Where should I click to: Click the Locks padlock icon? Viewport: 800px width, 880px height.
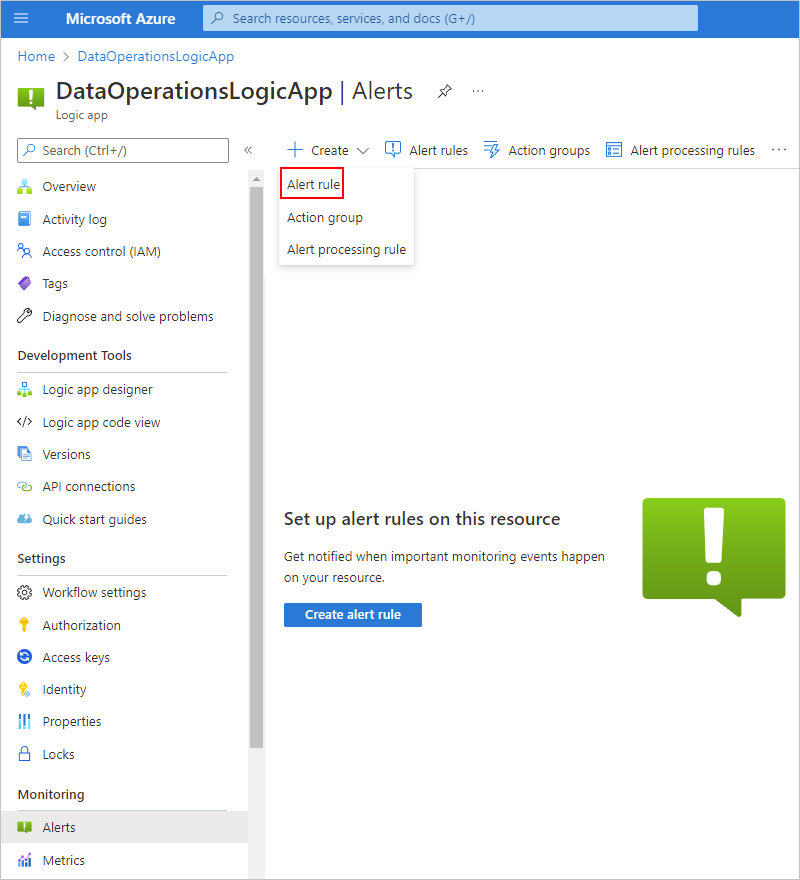[x=25, y=754]
